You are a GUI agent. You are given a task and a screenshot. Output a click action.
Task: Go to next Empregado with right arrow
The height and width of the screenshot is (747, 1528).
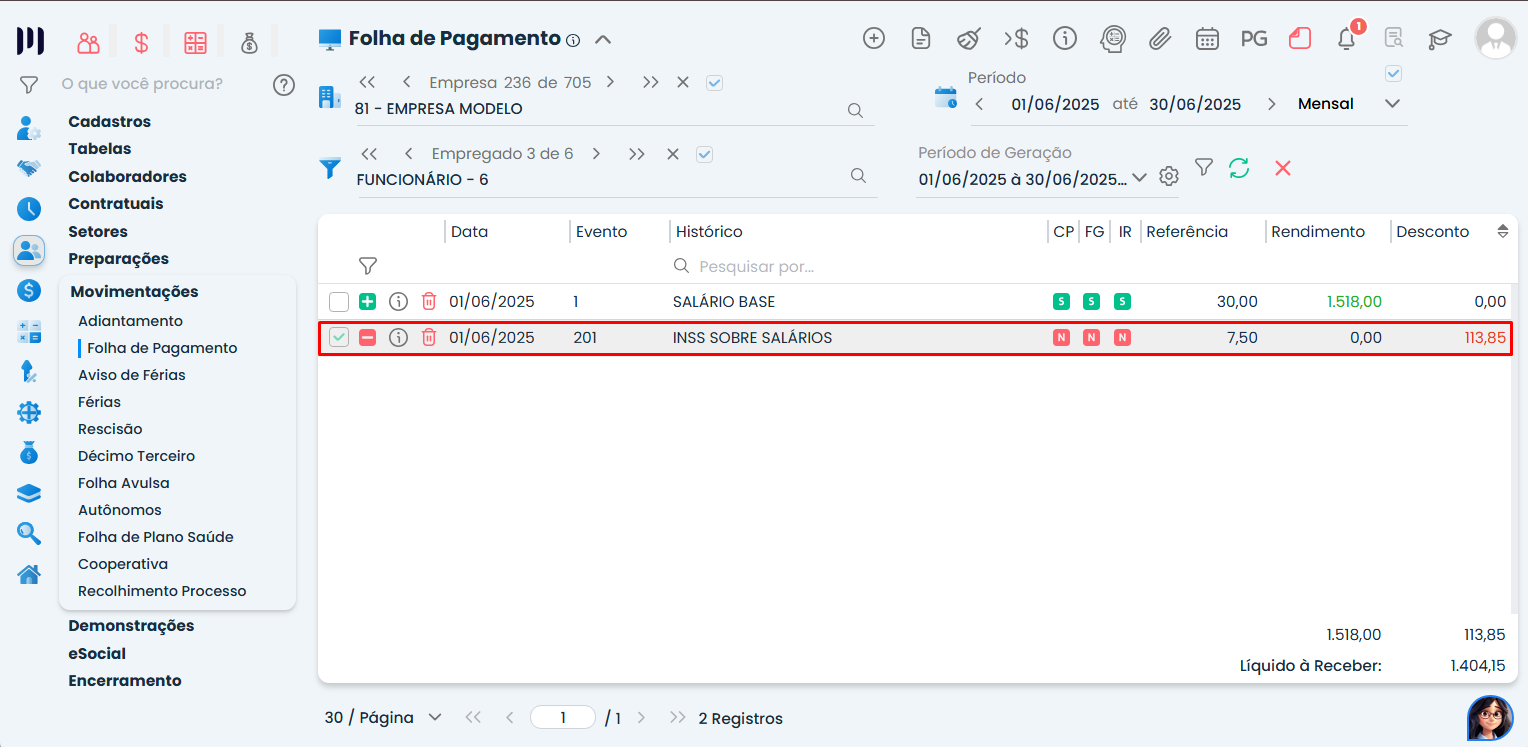pos(596,154)
